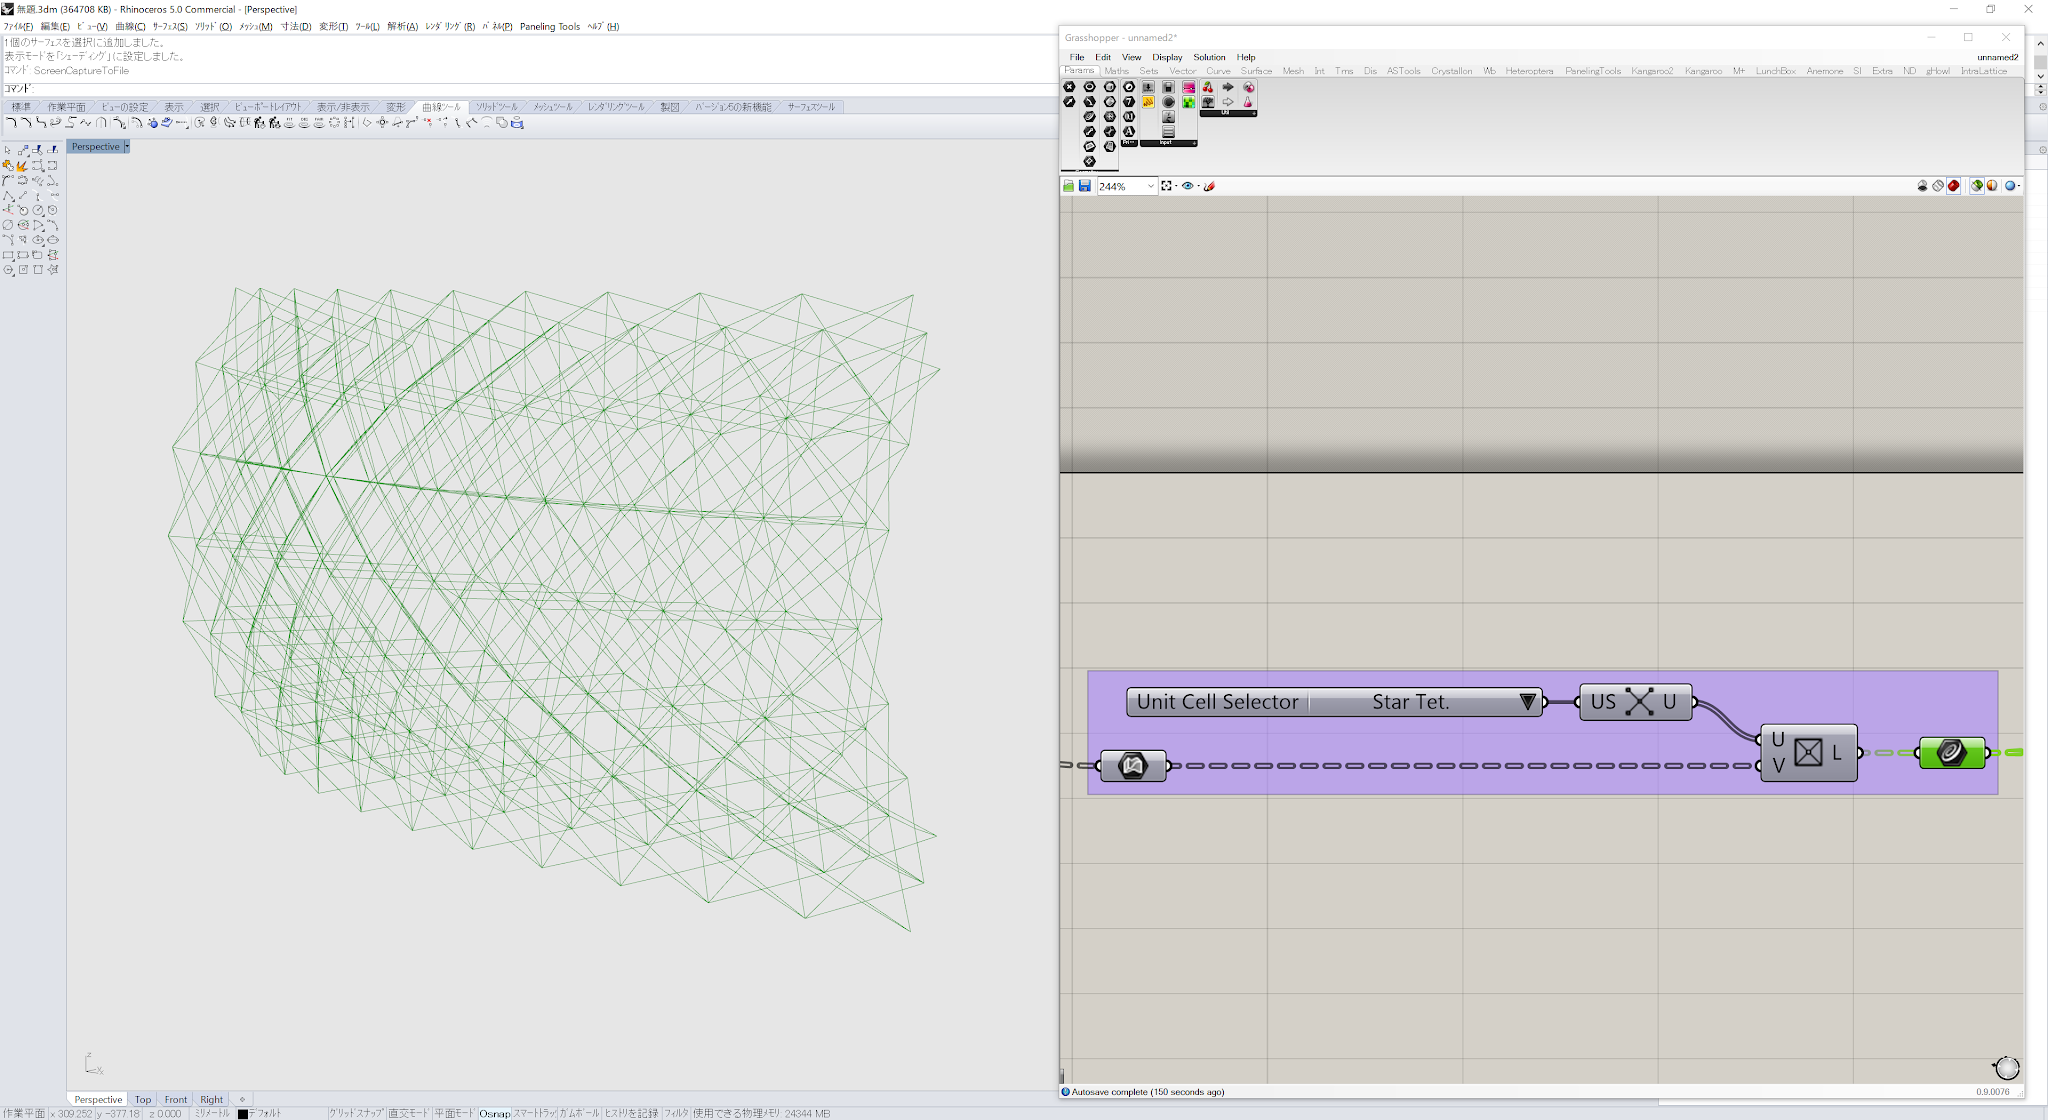Click the open file icon in Grasshopper
This screenshot has width=2048, height=1120.
pyautogui.click(x=1068, y=186)
